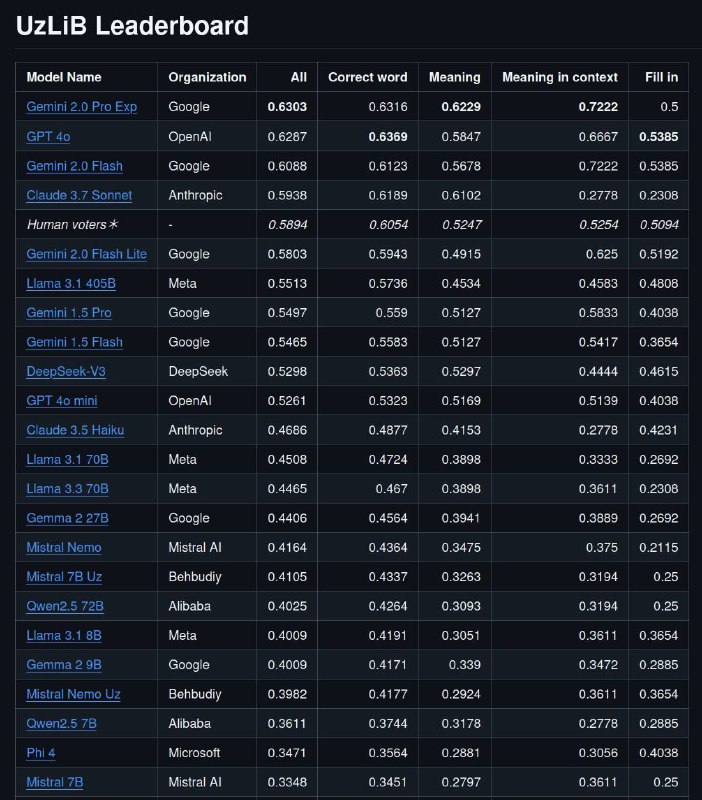Click the UzLiB Leaderboard heading
Image resolution: width=702 pixels, height=800 pixels.
point(132,26)
